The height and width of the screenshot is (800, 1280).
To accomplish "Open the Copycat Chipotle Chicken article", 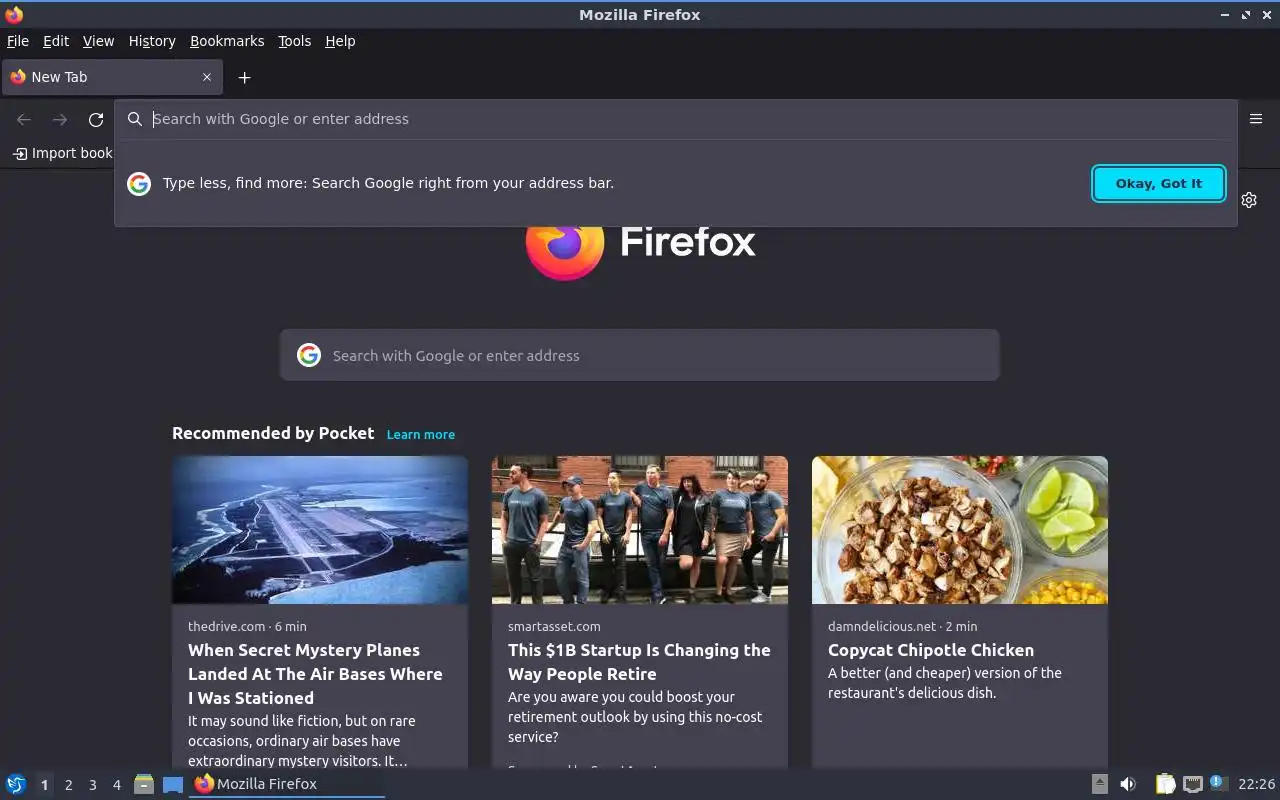I will pyautogui.click(x=931, y=650).
